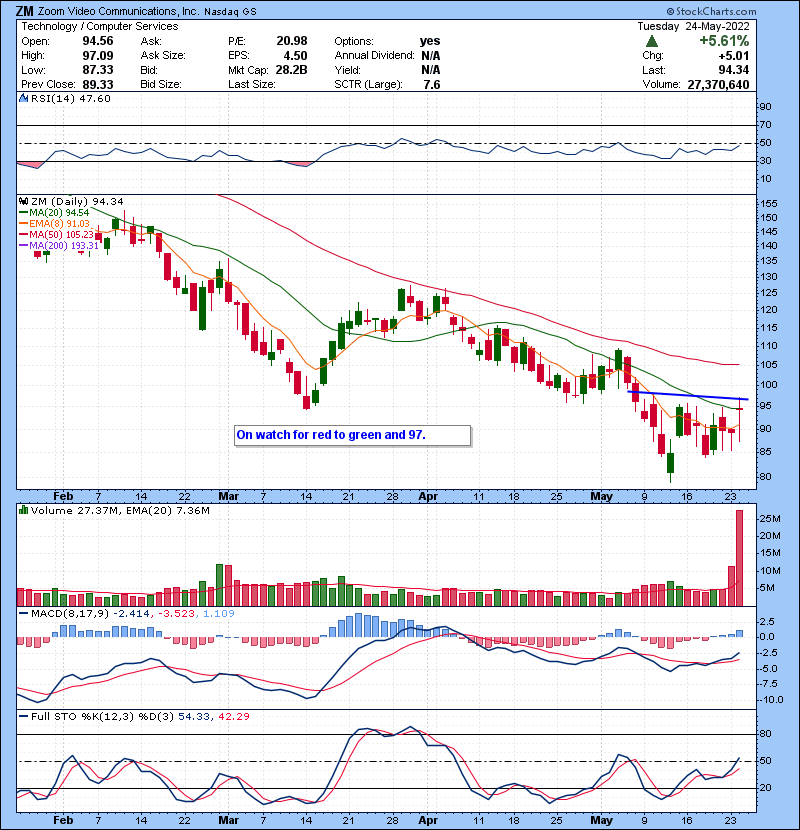Click the red stochastic %D value 42.29
The width and height of the screenshot is (800, 830).
tap(233, 716)
